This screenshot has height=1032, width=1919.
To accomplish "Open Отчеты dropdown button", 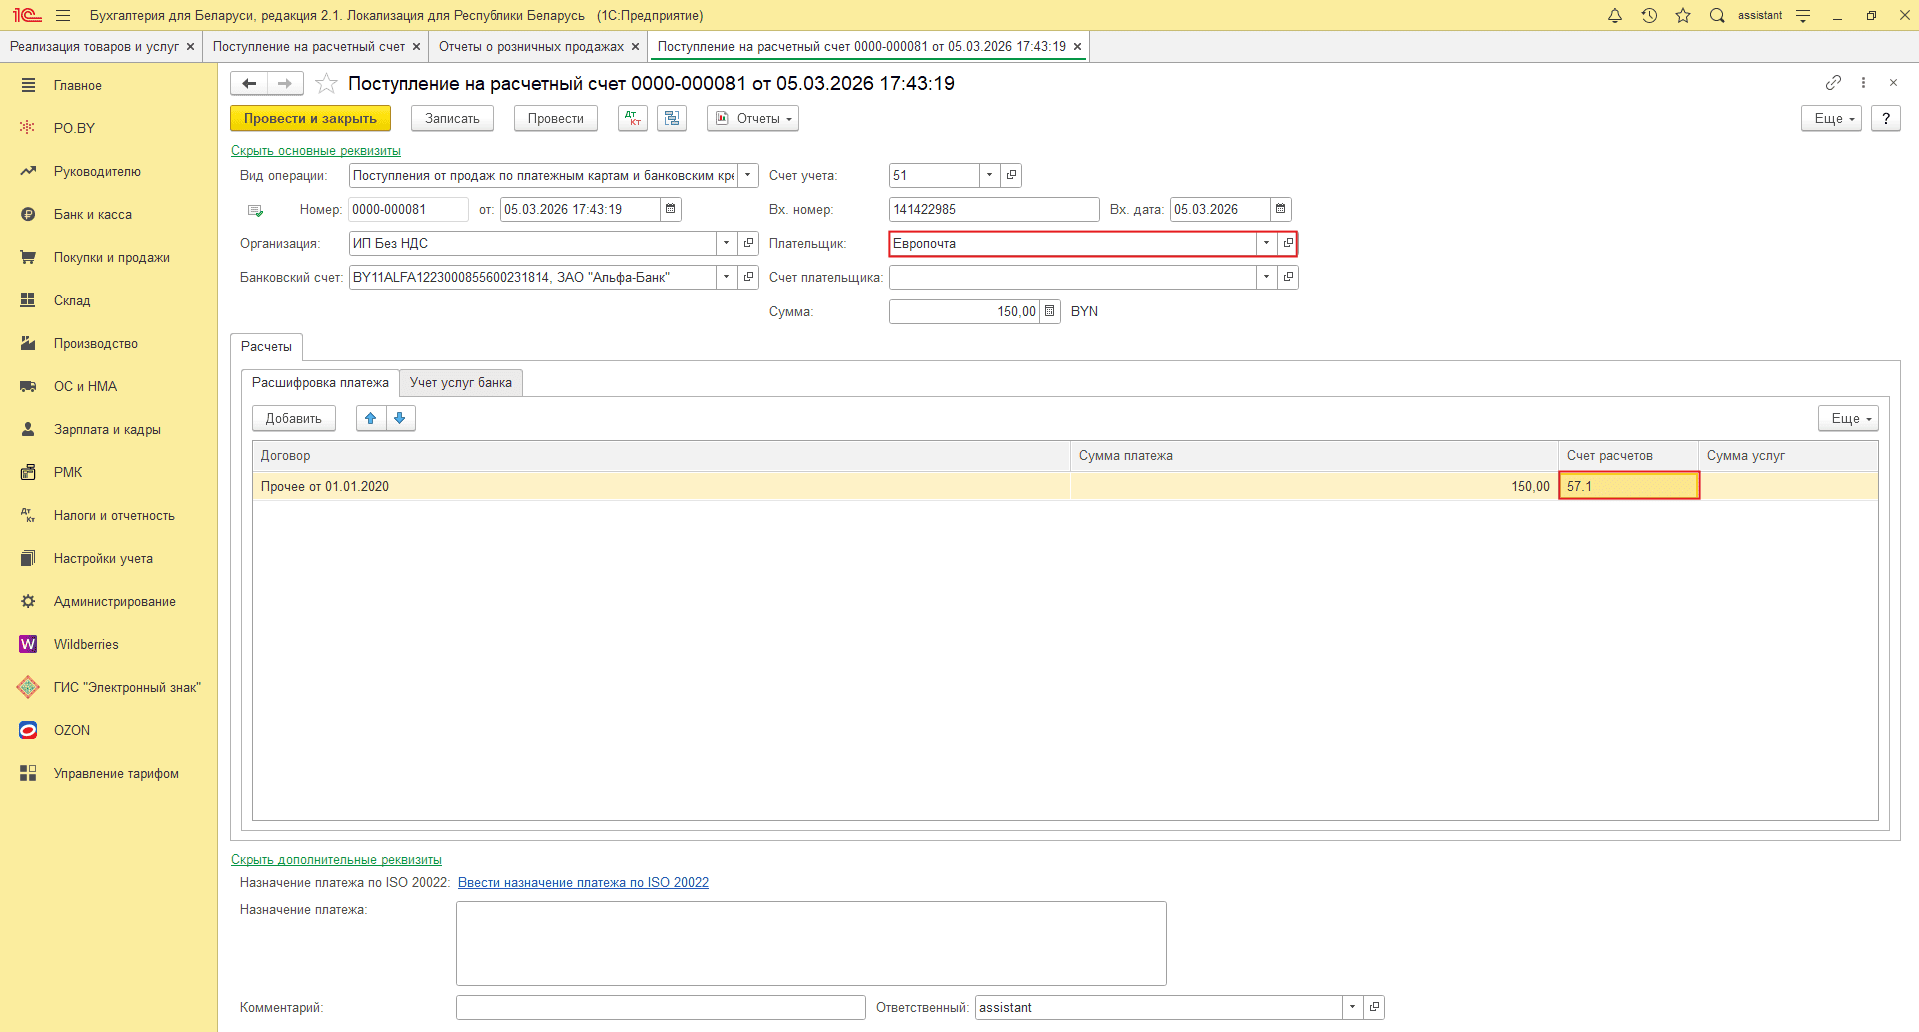I will tap(753, 118).
